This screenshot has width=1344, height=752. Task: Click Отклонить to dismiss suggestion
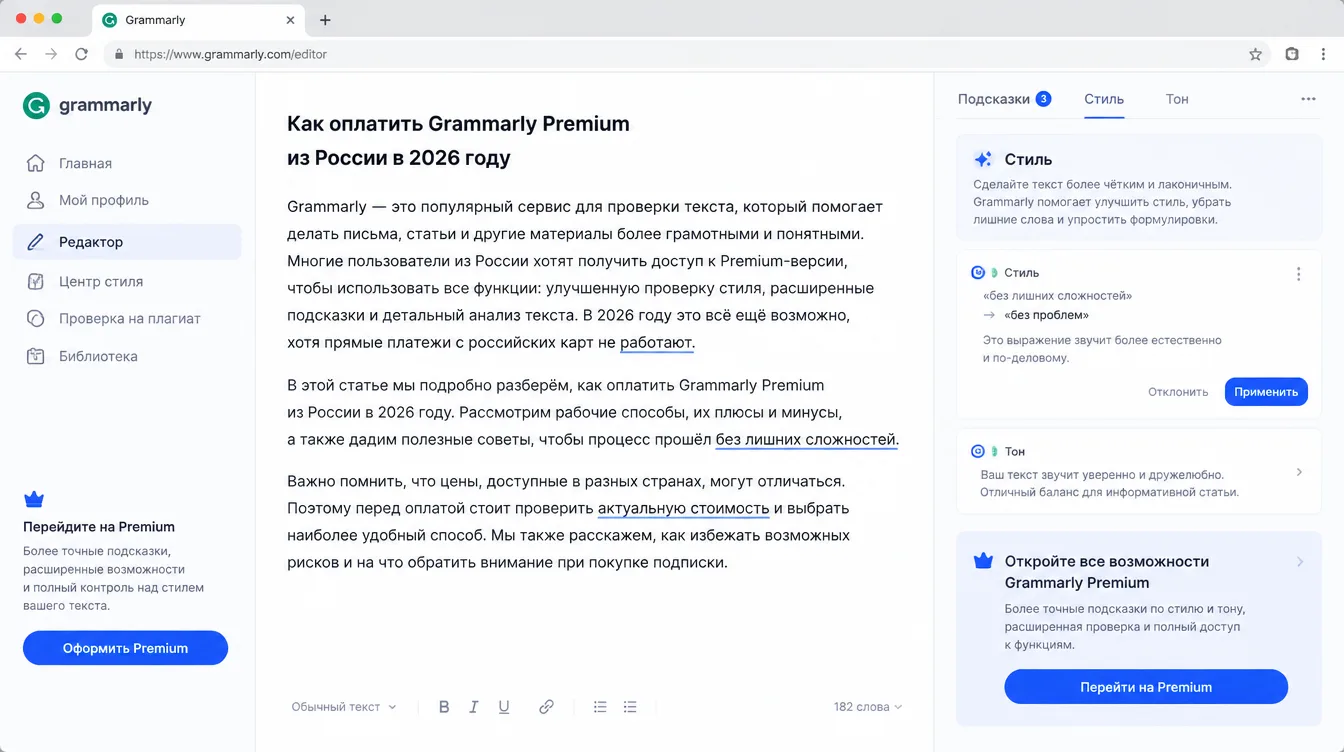click(1178, 392)
